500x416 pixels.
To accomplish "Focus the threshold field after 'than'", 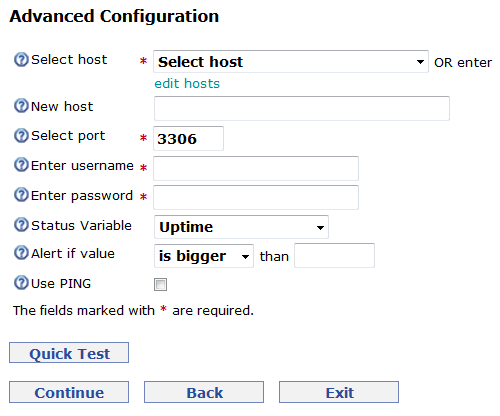I will tap(334, 256).
